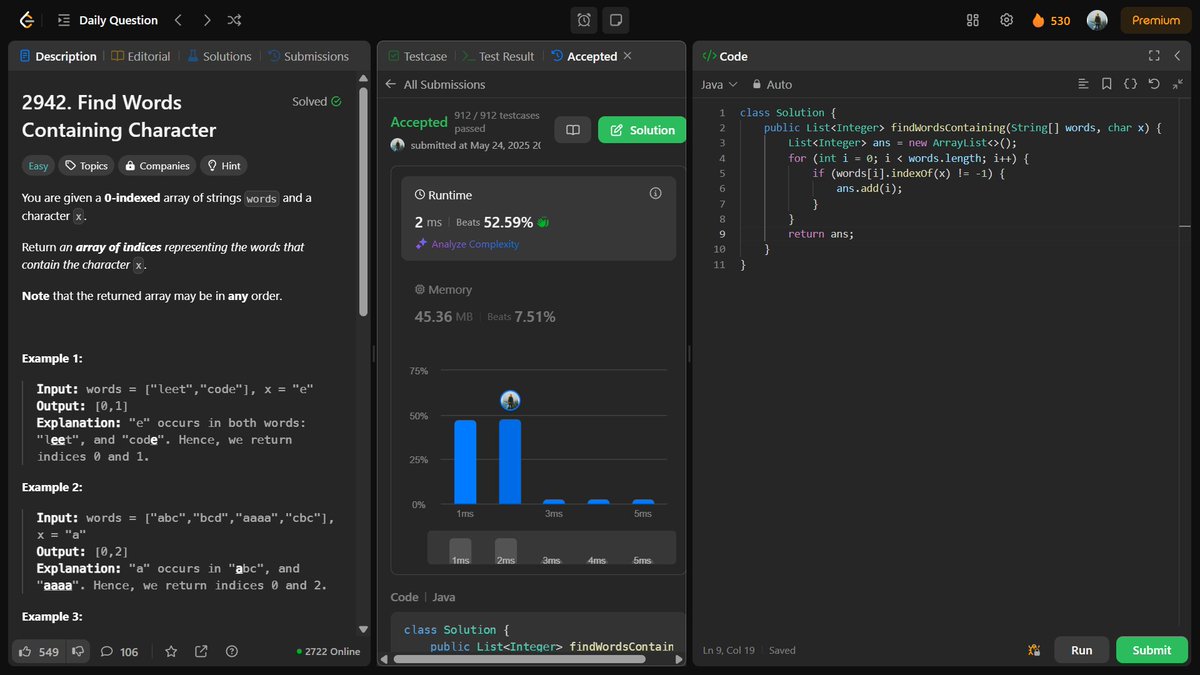Expand the Companies tag

(157, 166)
